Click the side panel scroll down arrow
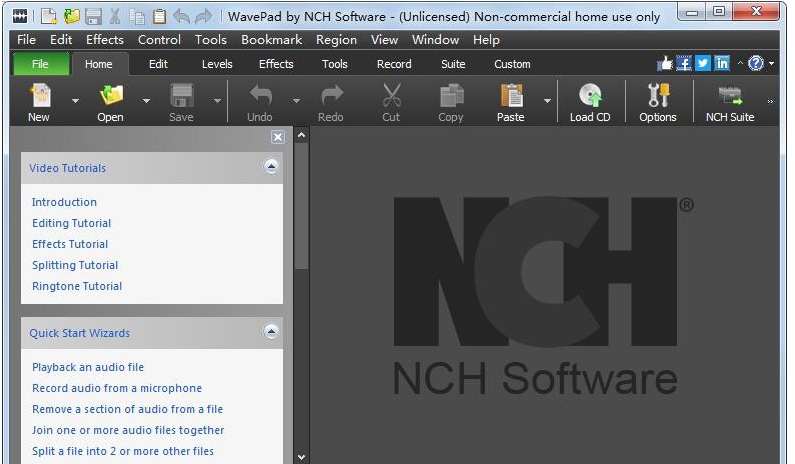The image size is (795, 464). [302, 457]
